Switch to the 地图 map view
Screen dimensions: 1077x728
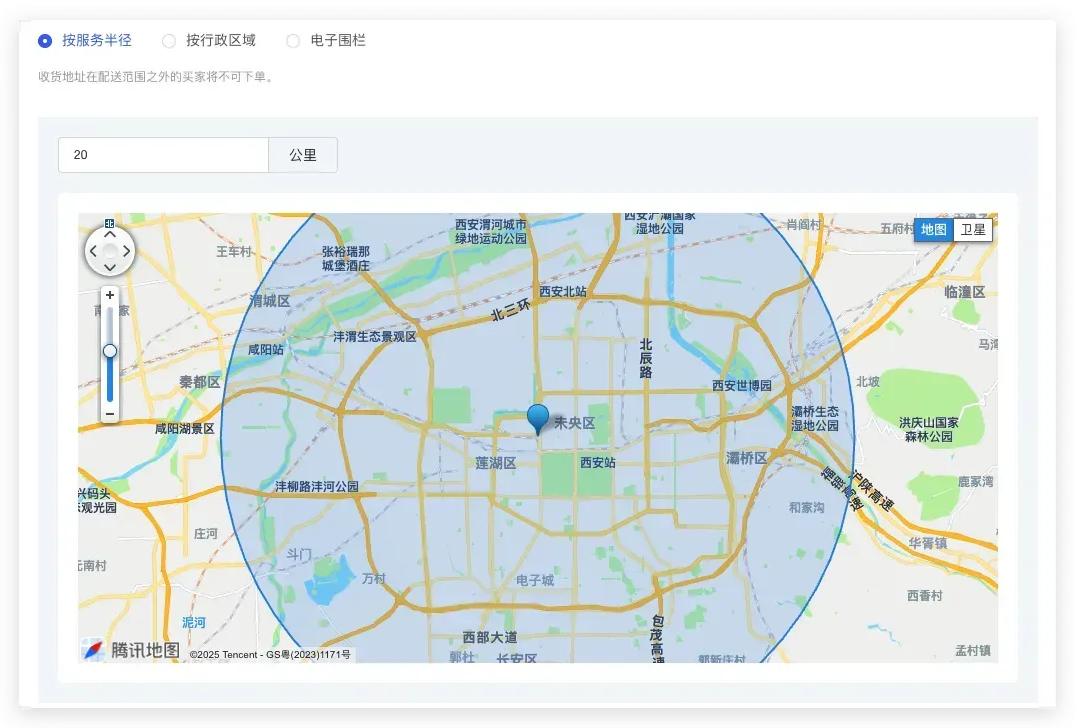pyautogui.click(x=933, y=230)
